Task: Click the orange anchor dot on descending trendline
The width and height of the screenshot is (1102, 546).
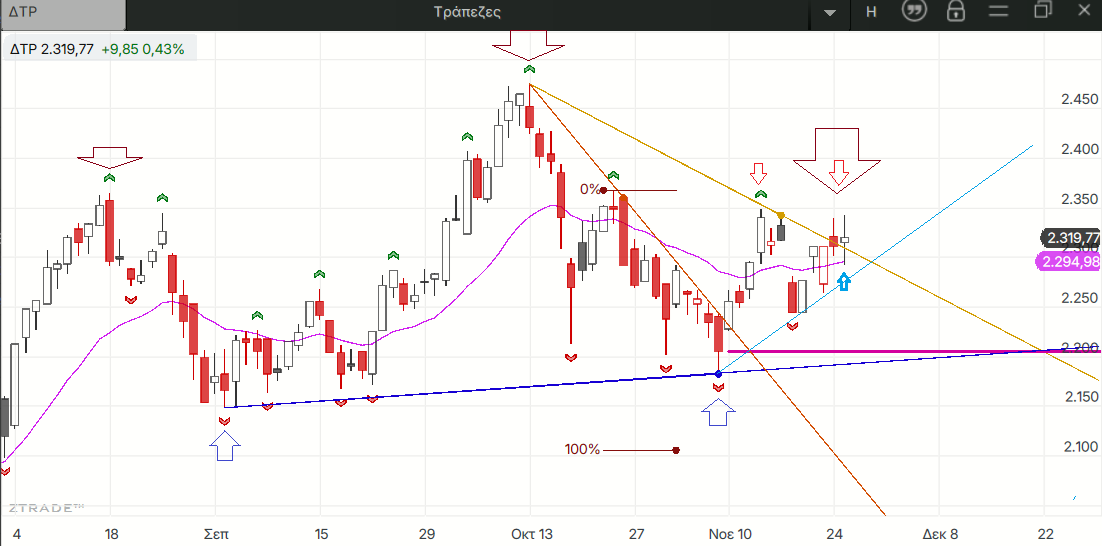Action: point(780,215)
